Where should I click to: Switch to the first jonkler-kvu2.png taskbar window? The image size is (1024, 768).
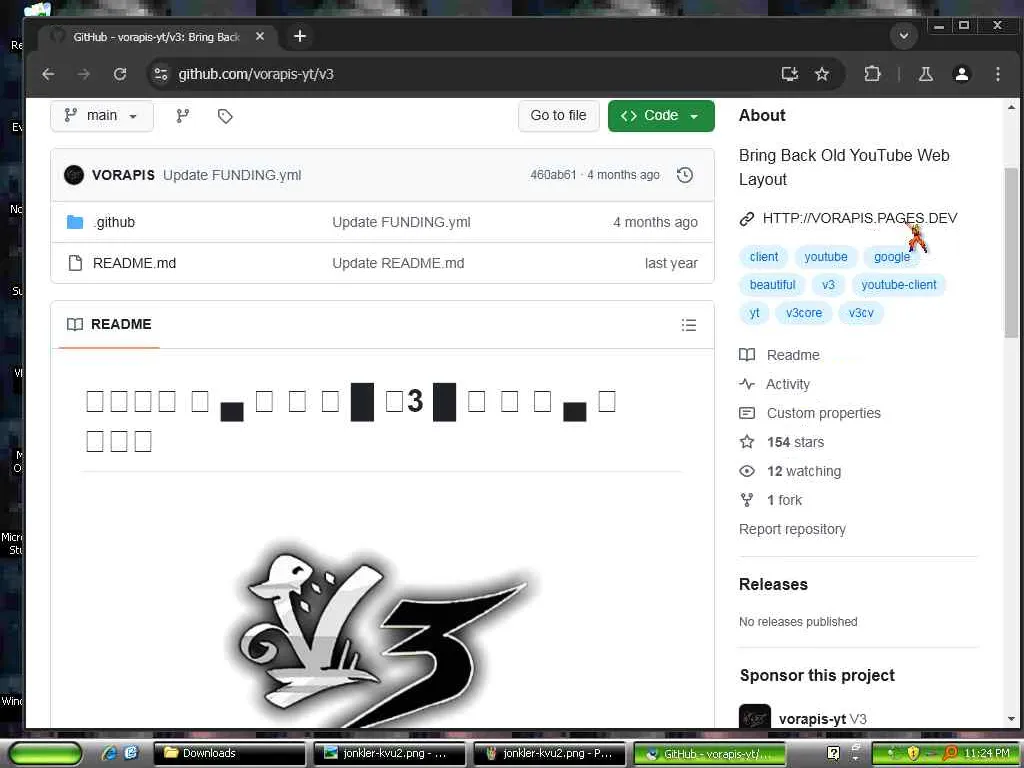tap(389, 754)
